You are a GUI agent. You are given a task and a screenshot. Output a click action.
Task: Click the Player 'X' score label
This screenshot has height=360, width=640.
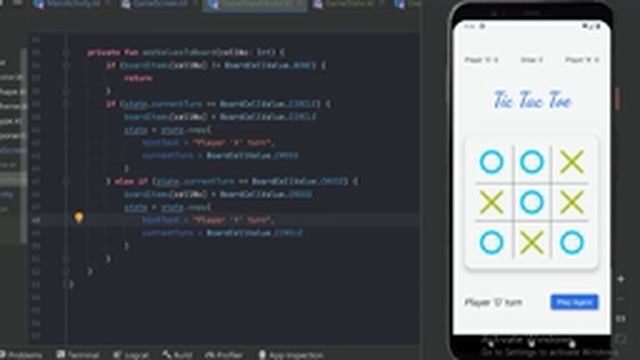[x=582, y=60]
